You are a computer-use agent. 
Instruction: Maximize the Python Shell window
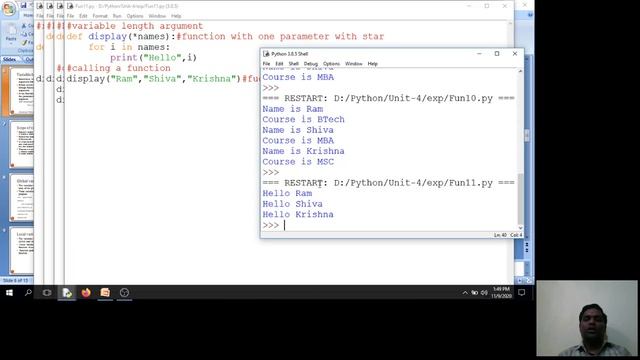coord(497,53)
